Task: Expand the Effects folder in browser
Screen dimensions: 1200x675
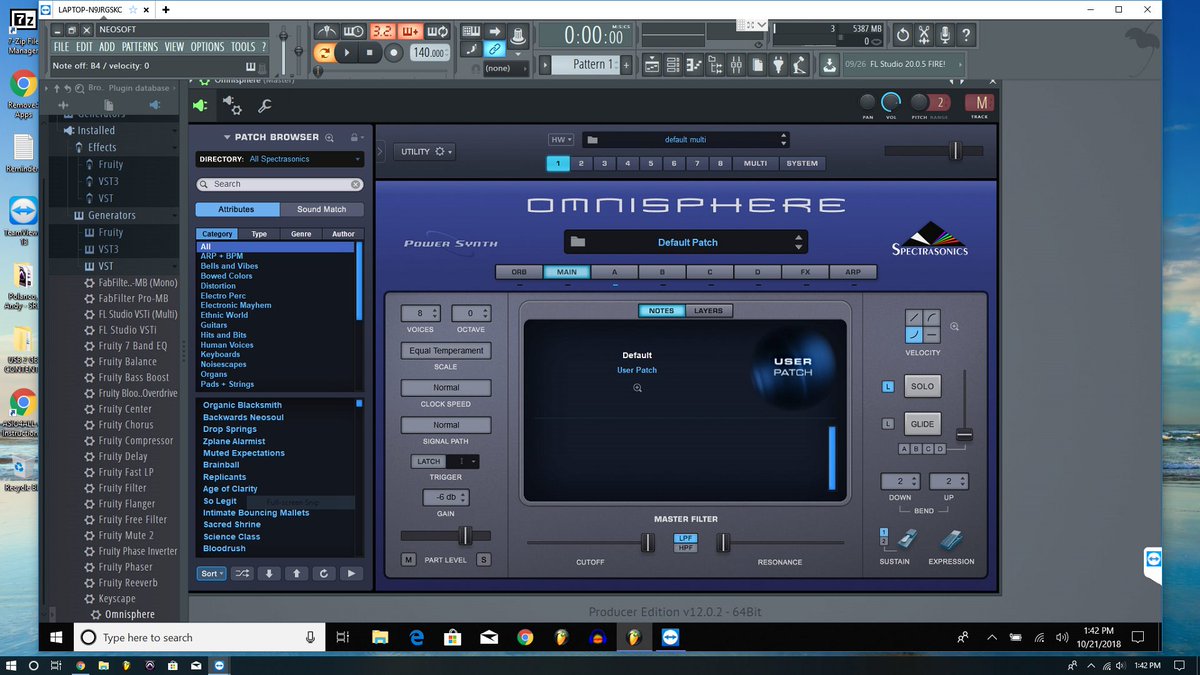Action: click(102, 147)
